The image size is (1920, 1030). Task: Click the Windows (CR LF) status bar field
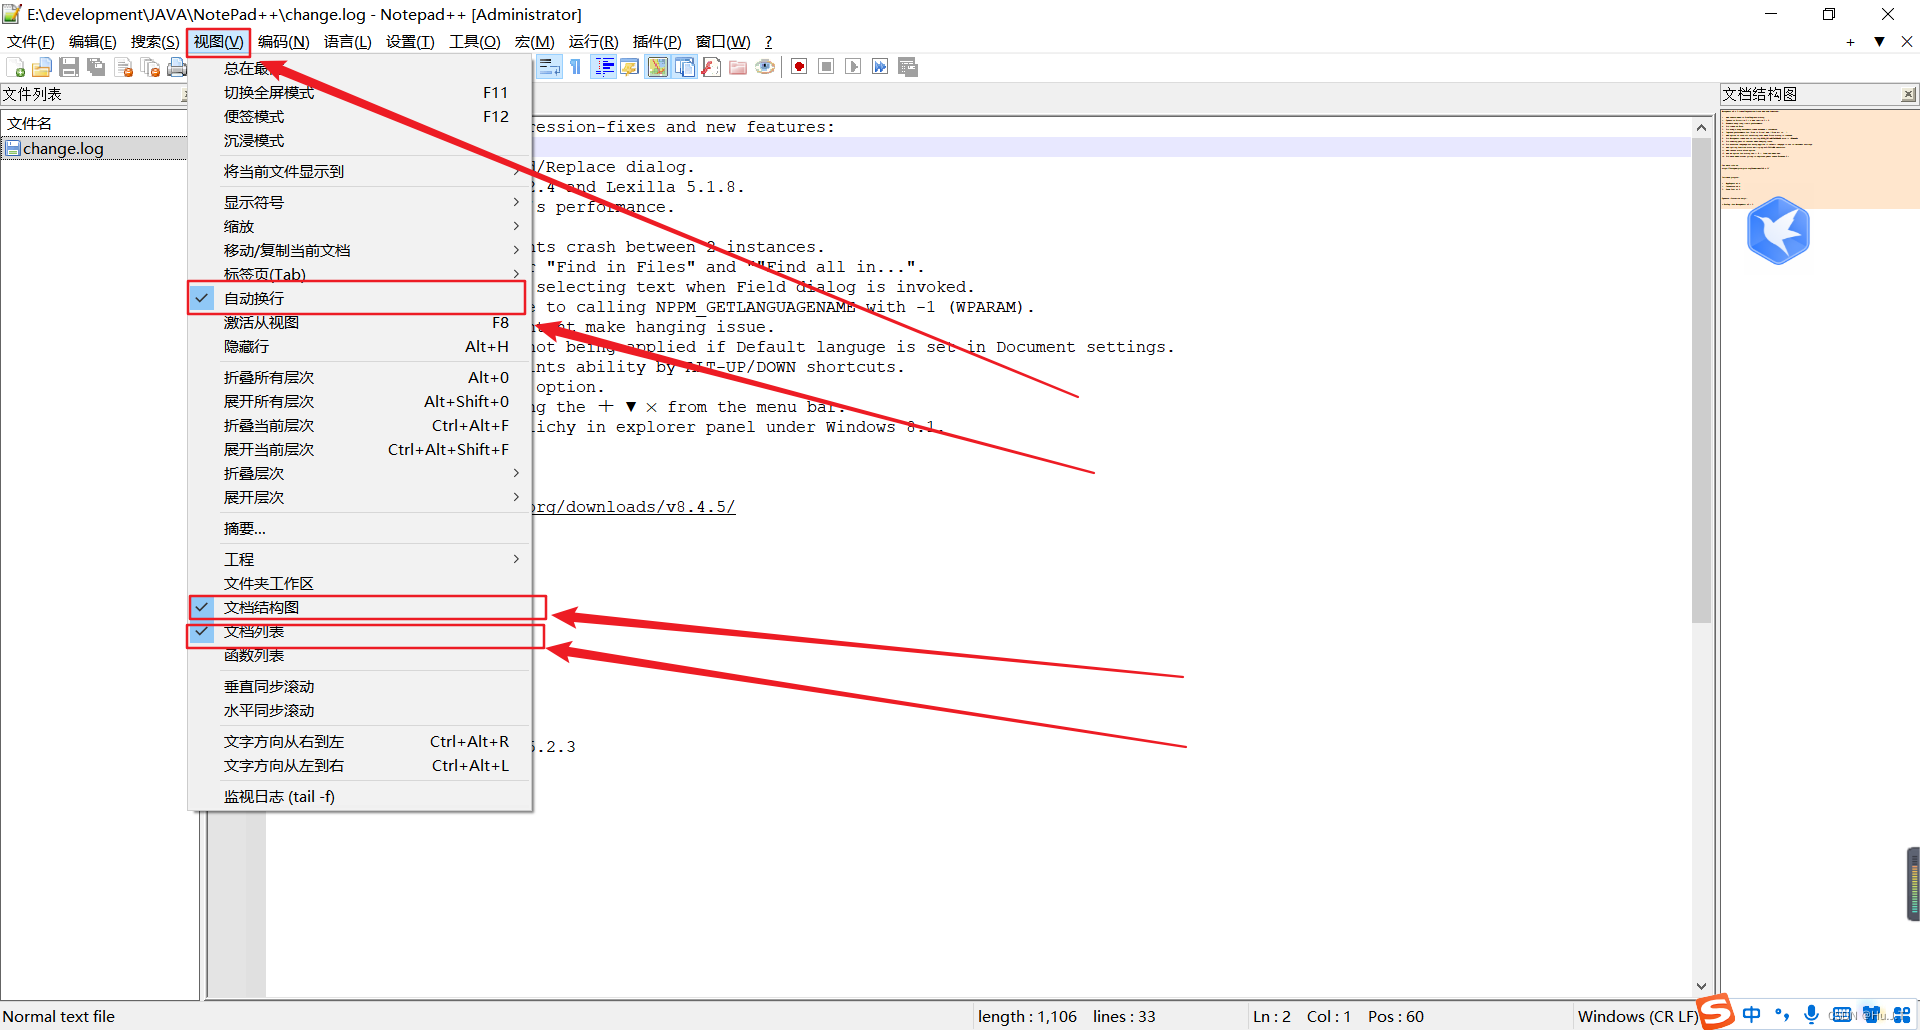coord(1637,1016)
